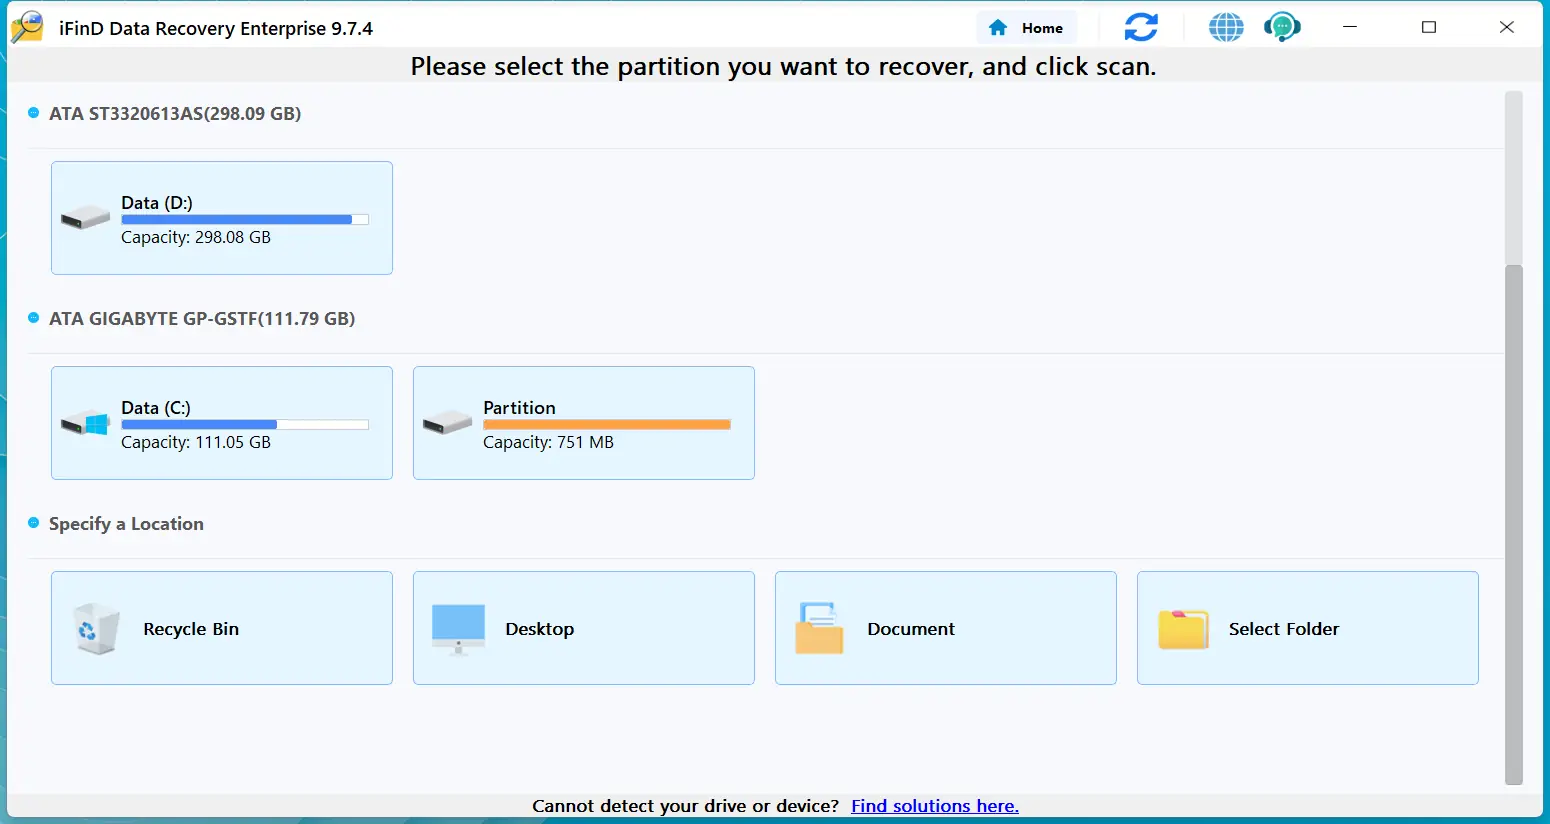This screenshot has height=824, width=1550.
Task: Maximize the iFinD Data Recovery window
Action: (x=1429, y=28)
